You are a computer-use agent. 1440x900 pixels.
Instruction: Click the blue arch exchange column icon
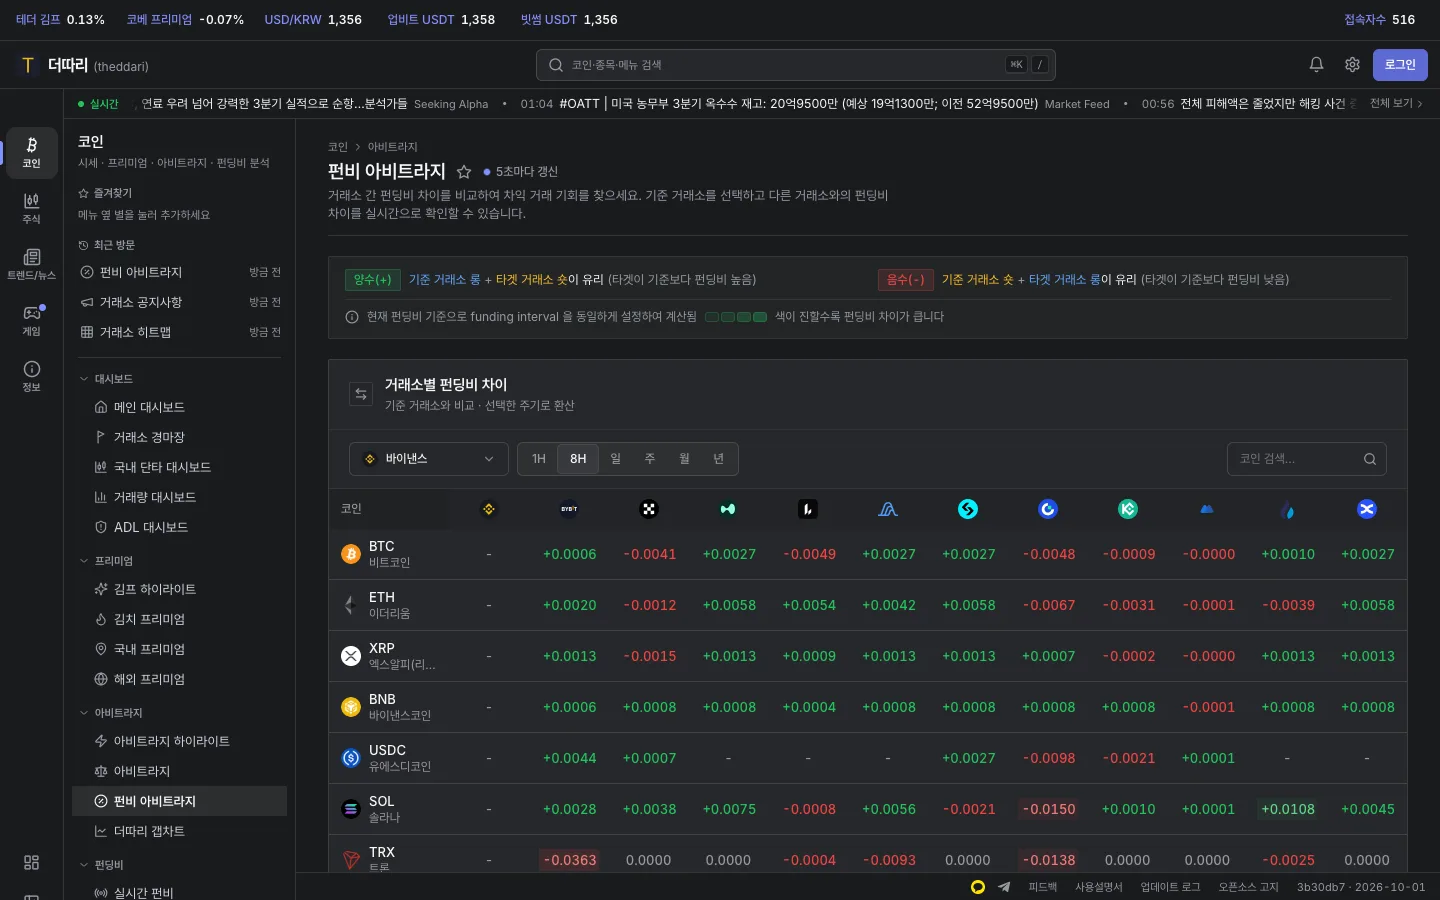(888, 509)
